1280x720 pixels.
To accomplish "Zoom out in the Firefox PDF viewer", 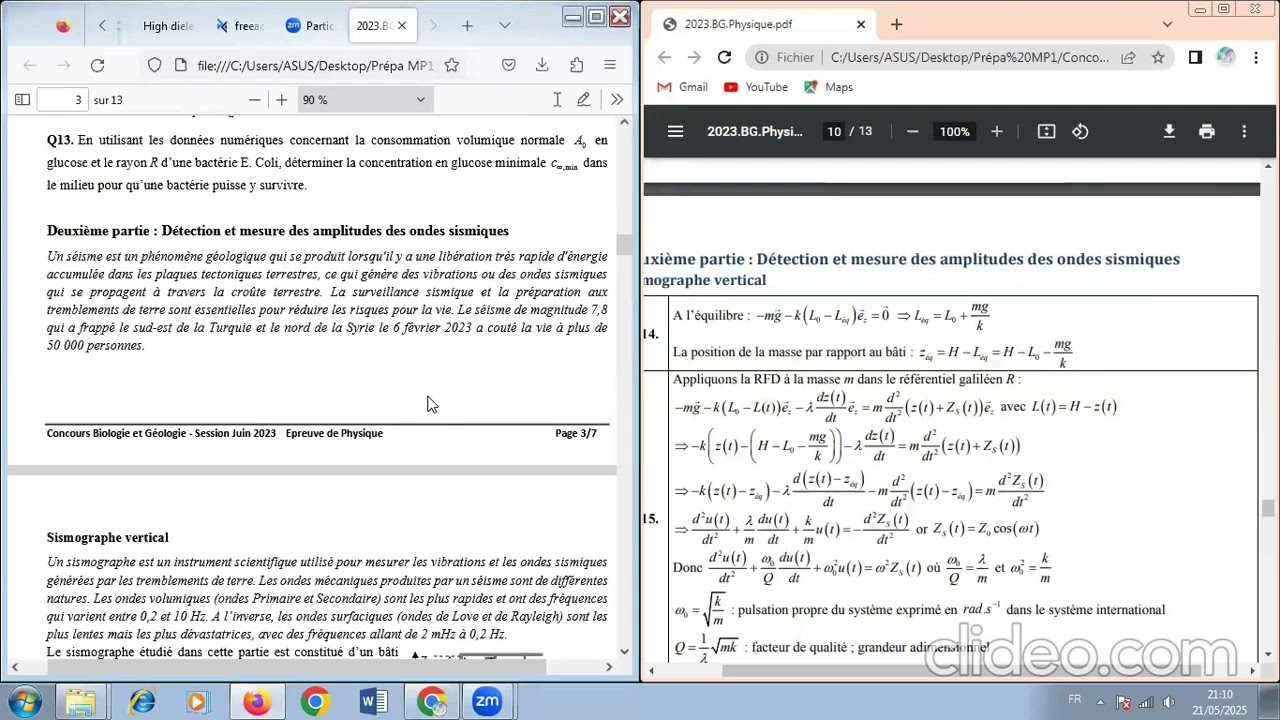I will point(254,100).
